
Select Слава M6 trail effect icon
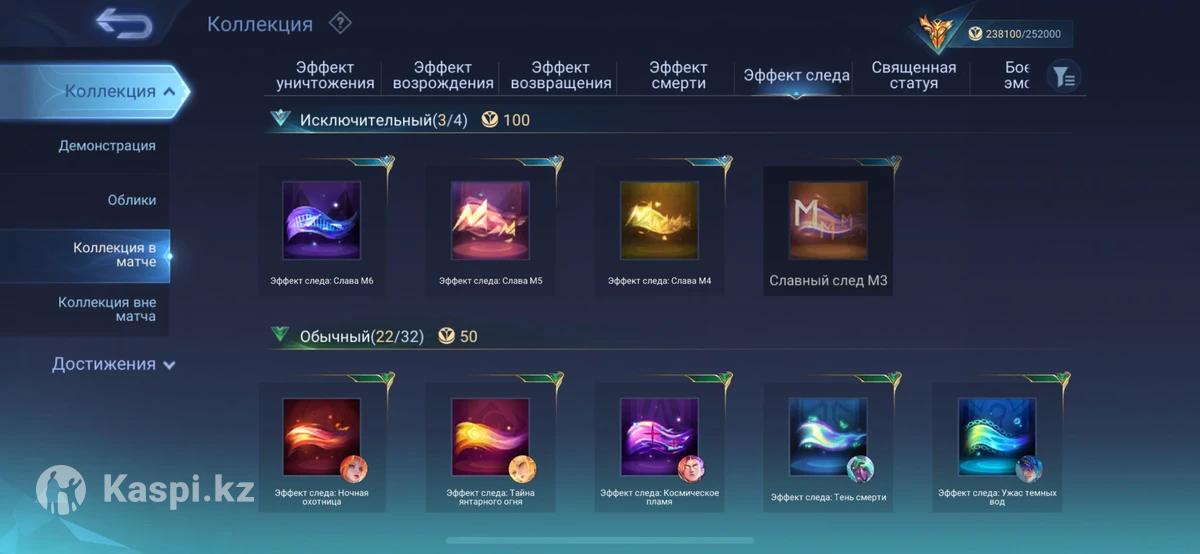[x=322, y=221]
